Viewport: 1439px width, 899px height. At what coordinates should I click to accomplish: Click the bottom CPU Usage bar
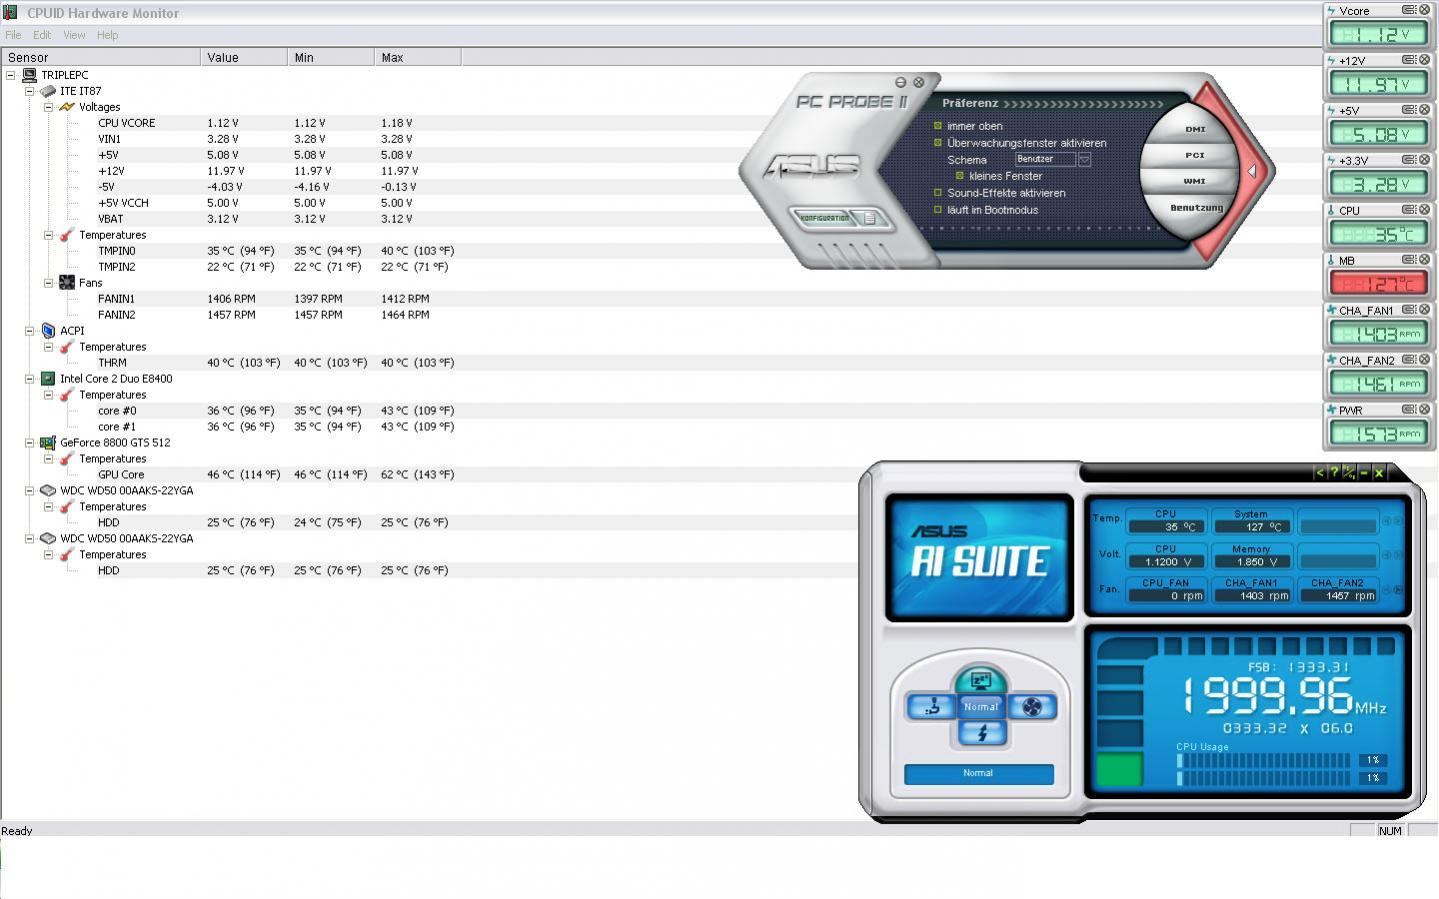coord(1264,778)
